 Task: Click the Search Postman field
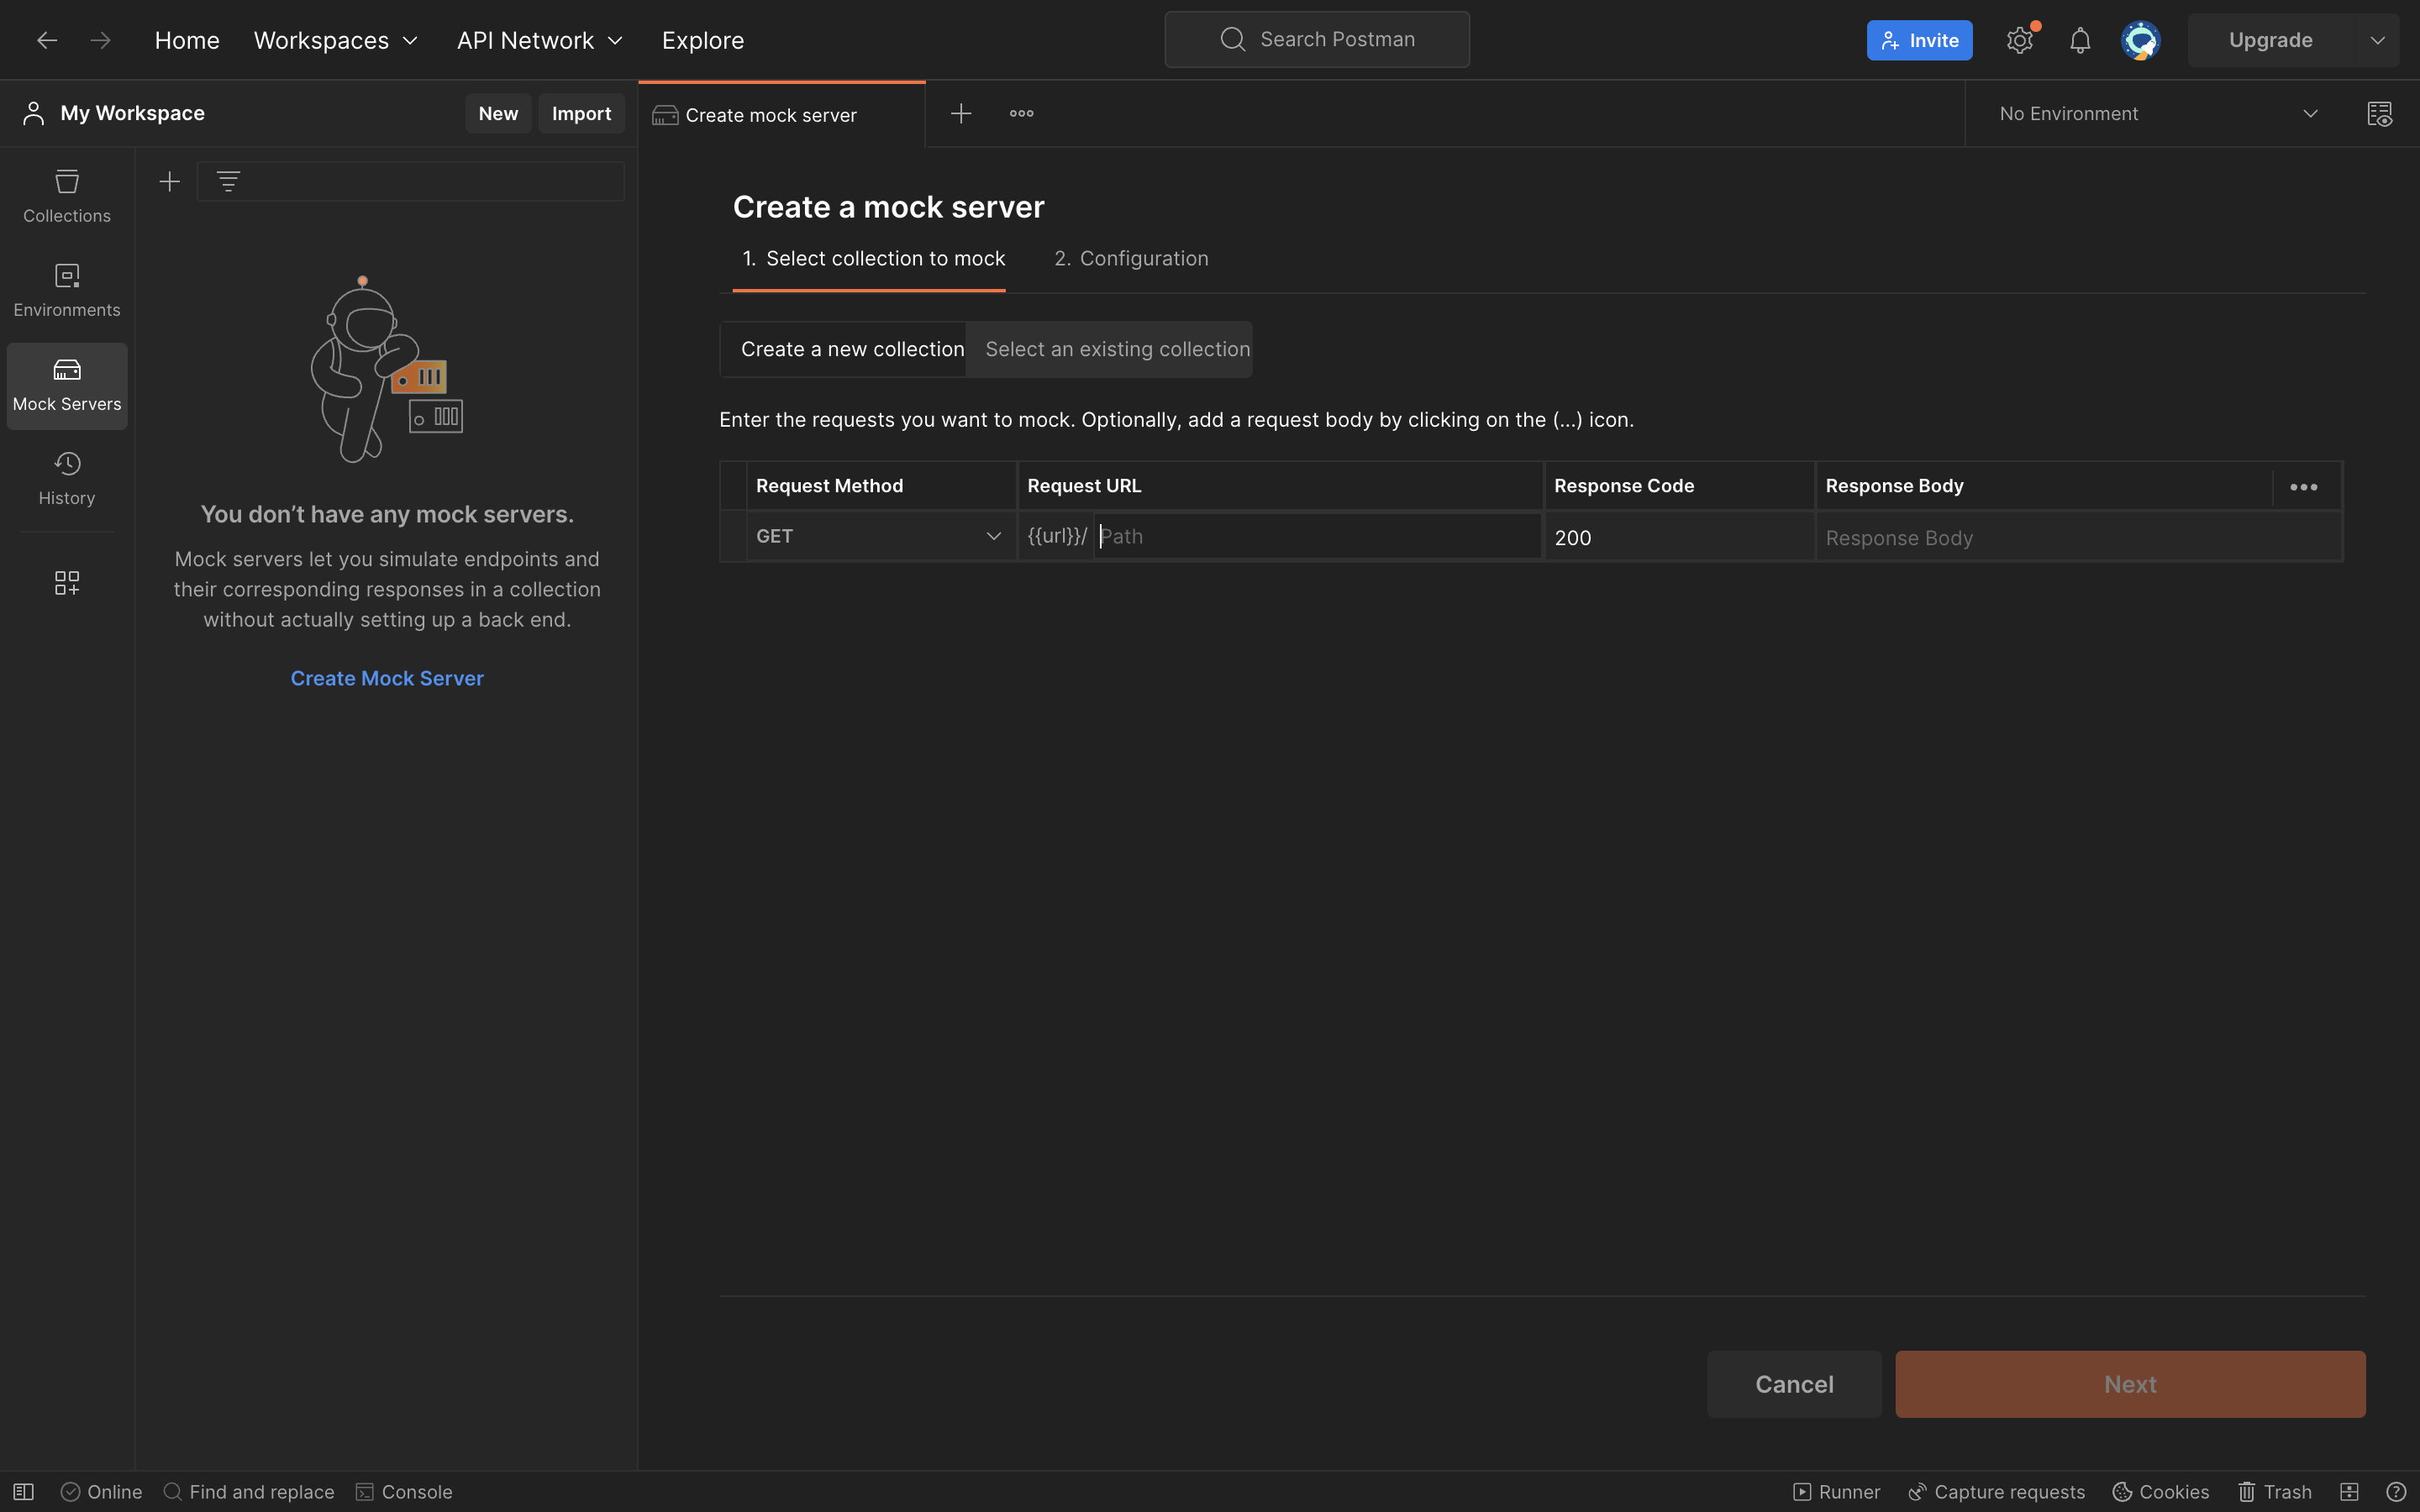coord(1317,39)
